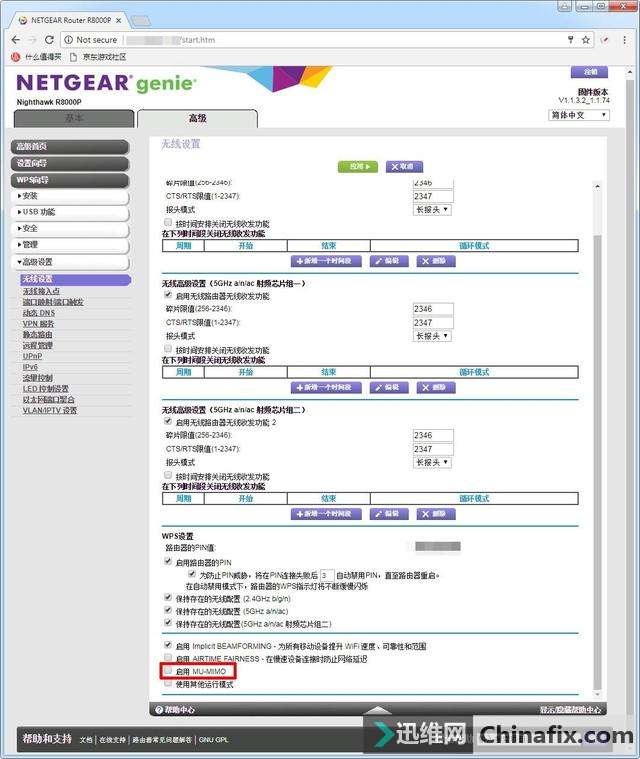This screenshot has height=759, width=640.
Task: Open a new browser tab
Action: (x=140, y=21)
